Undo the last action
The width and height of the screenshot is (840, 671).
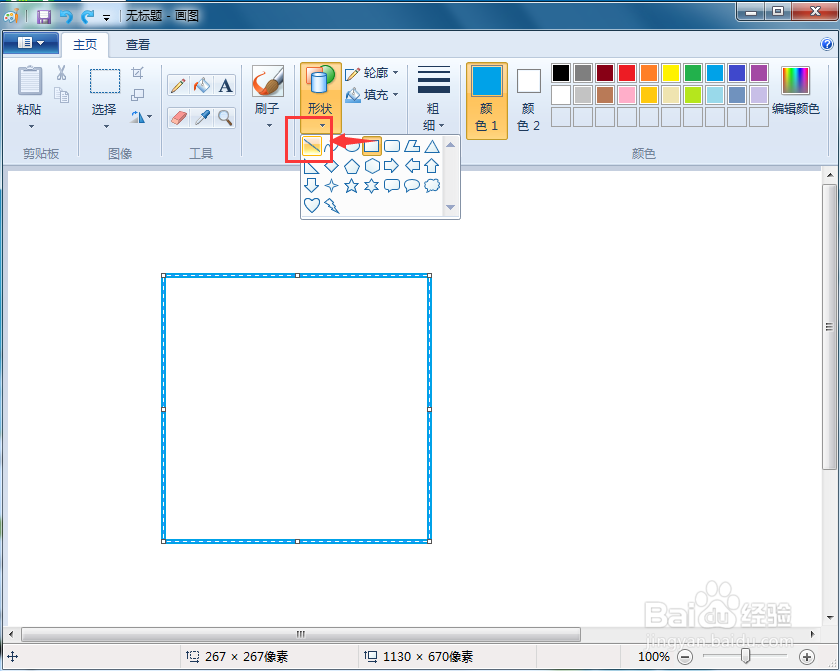(x=66, y=17)
